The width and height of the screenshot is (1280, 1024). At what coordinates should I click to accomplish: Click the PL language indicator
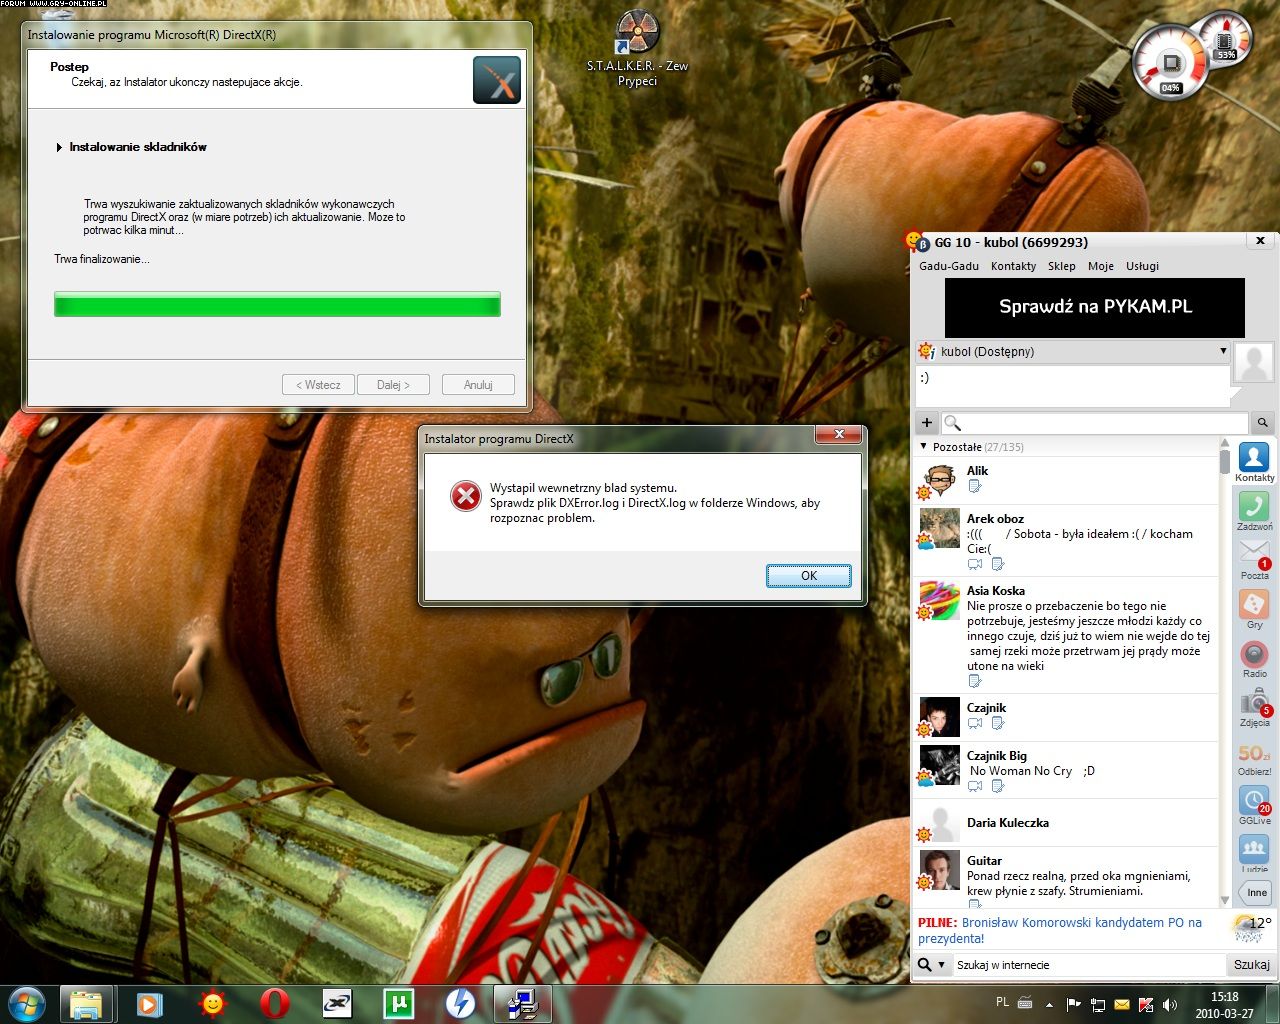pos(1002,1002)
